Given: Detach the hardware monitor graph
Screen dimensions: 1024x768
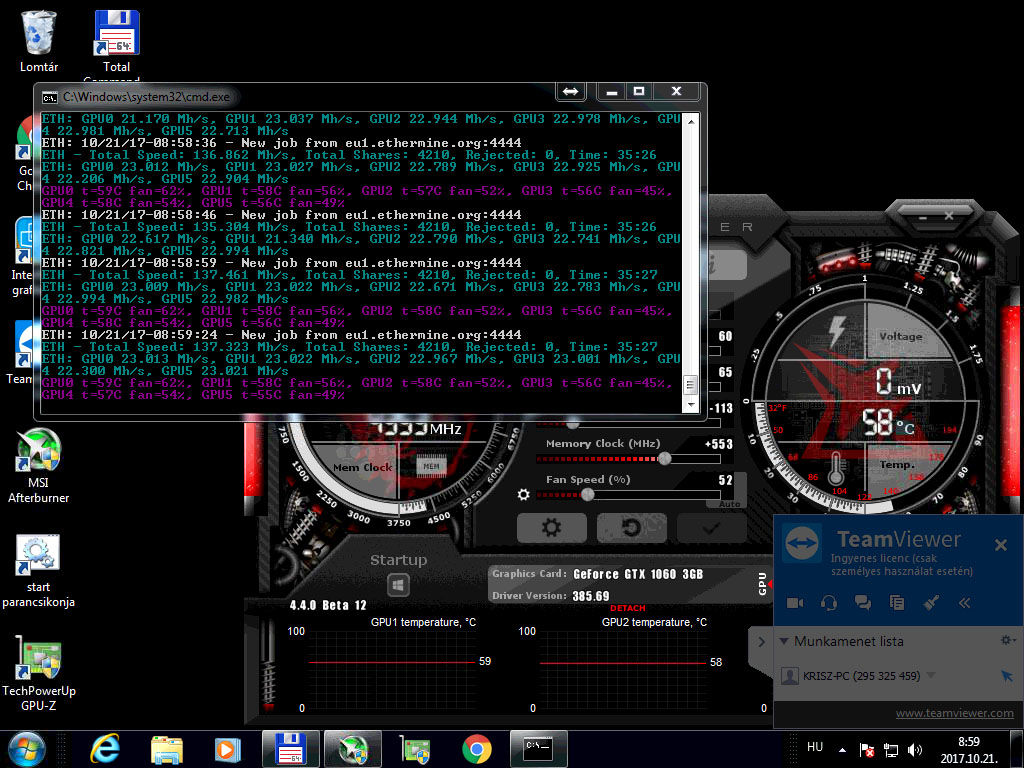Looking at the screenshot, I should (x=627, y=608).
